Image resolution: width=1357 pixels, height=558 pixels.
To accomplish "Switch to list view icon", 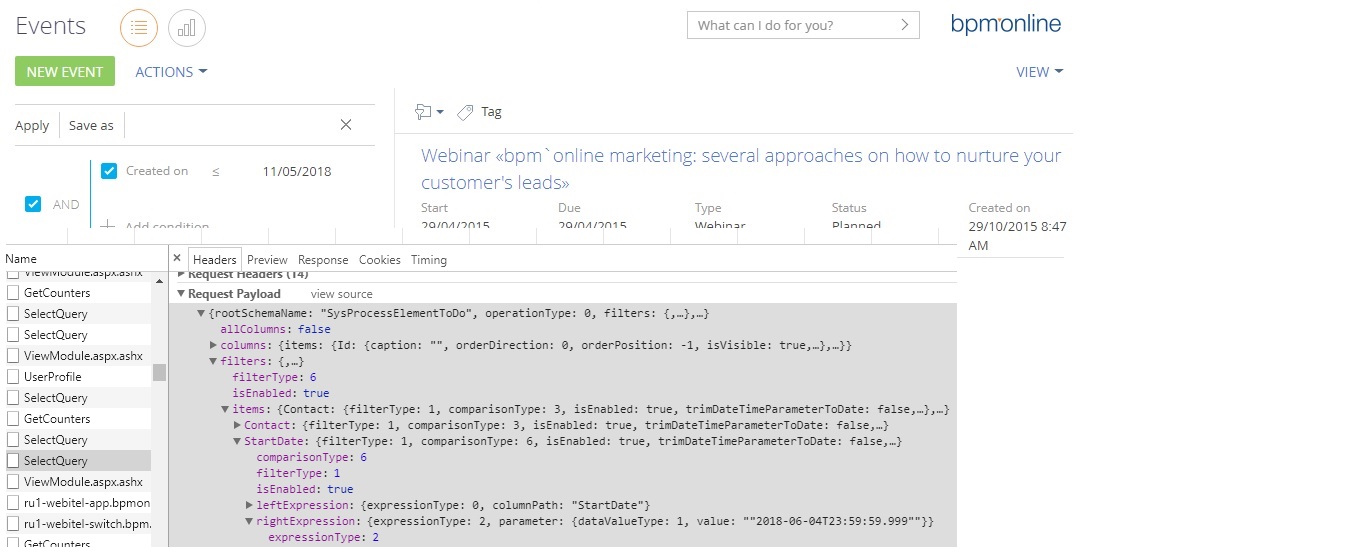I will coord(139,27).
